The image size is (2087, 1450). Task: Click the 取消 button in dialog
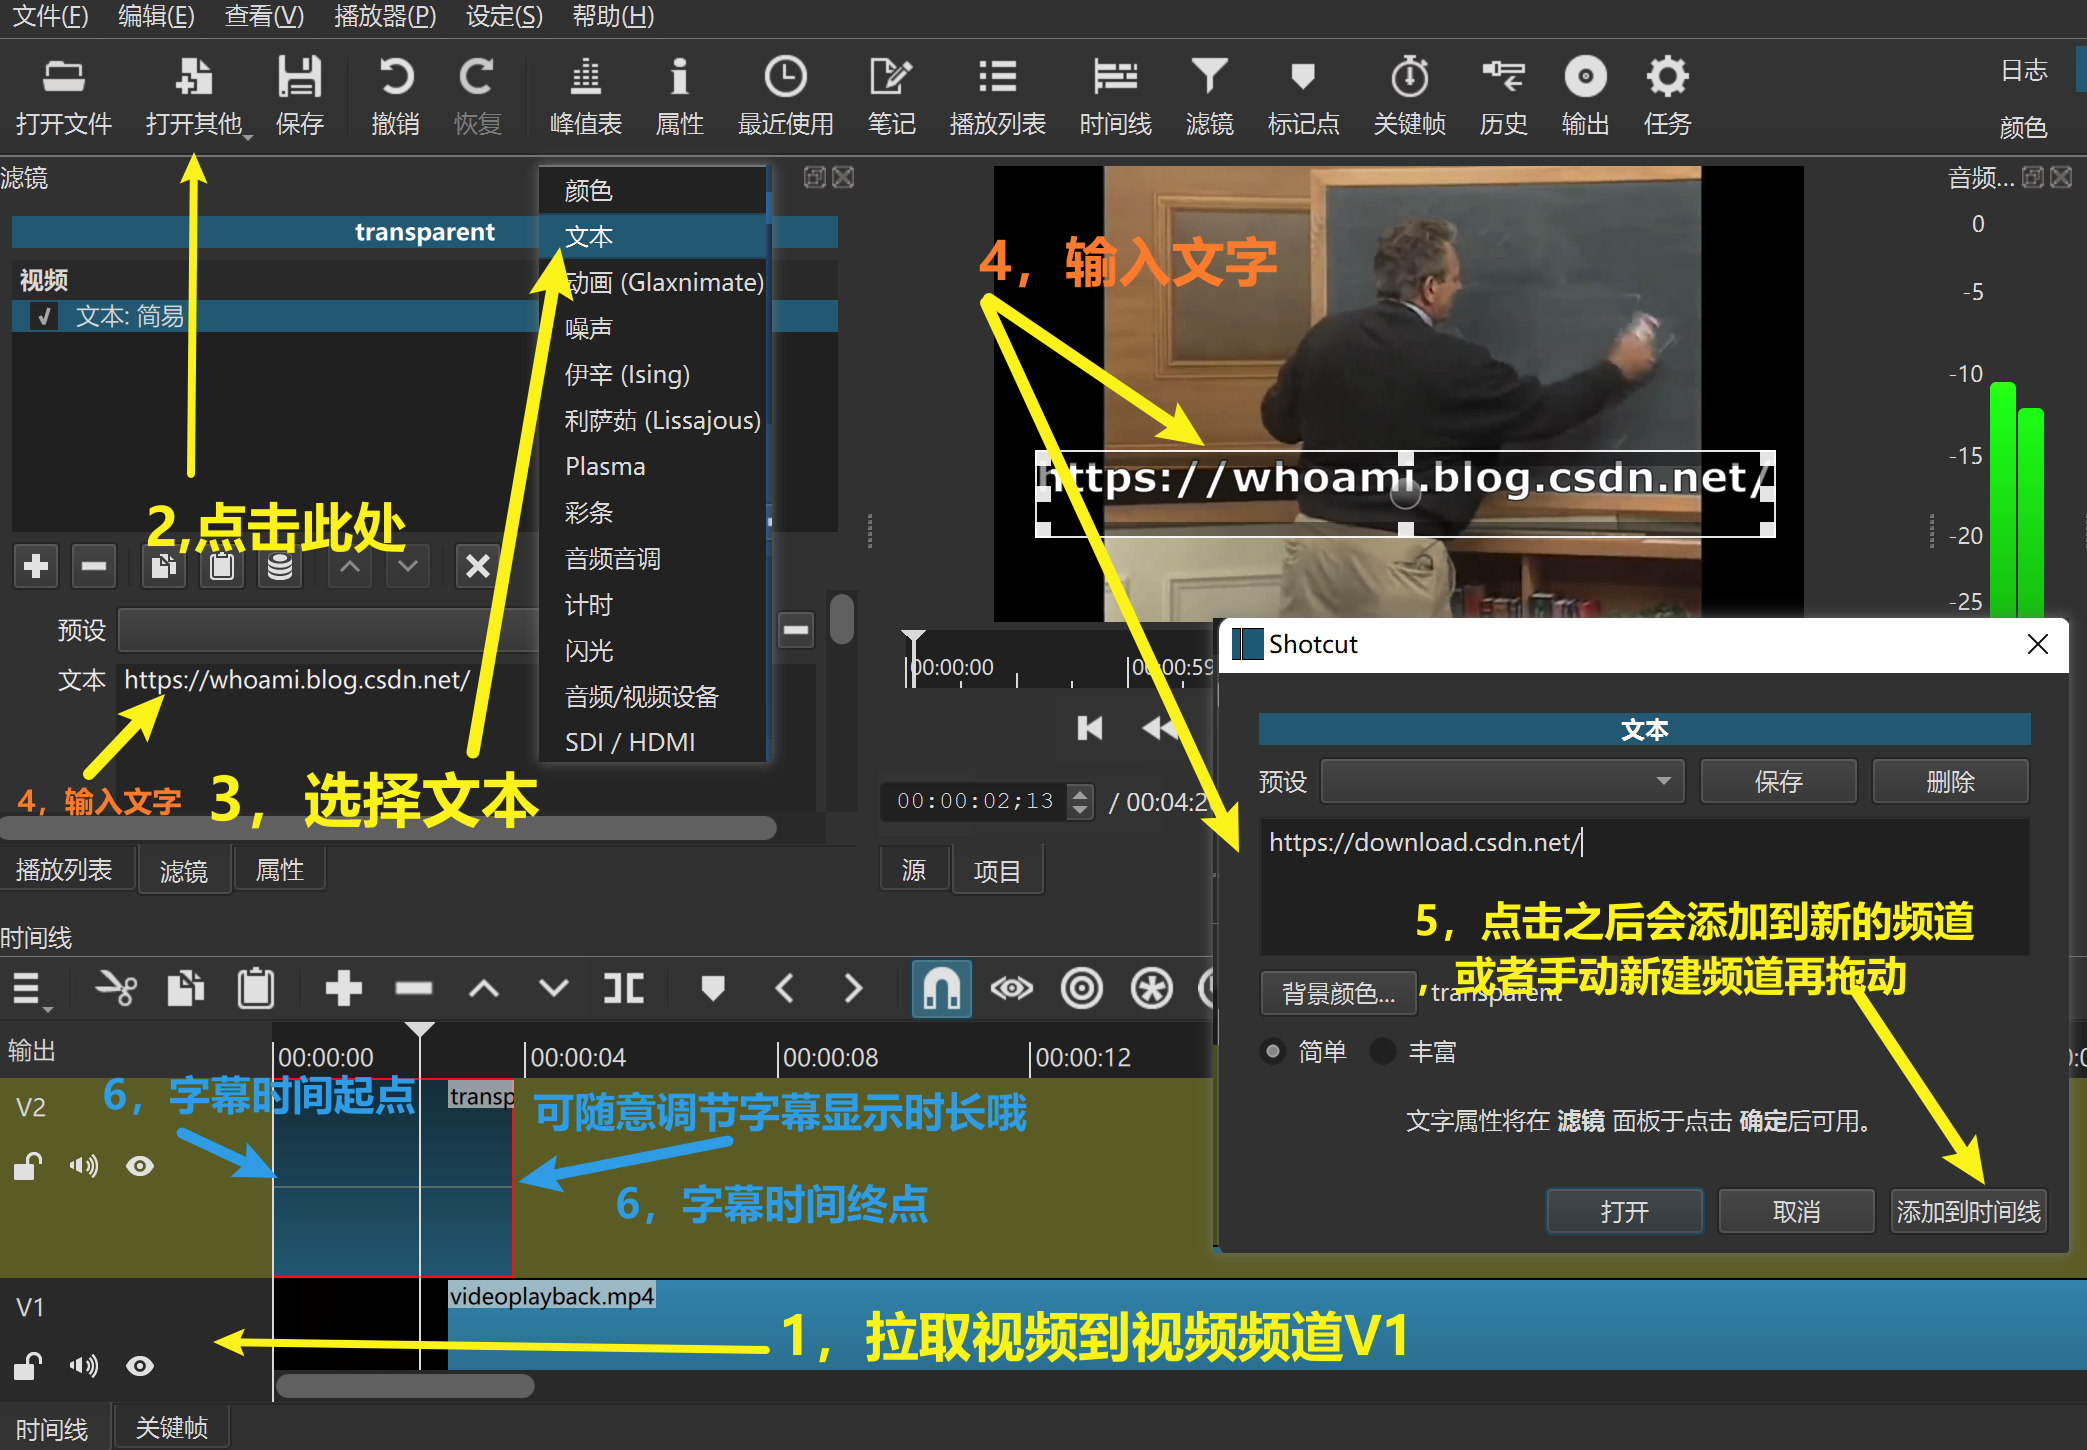pyautogui.click(x=1795, y=1212)
